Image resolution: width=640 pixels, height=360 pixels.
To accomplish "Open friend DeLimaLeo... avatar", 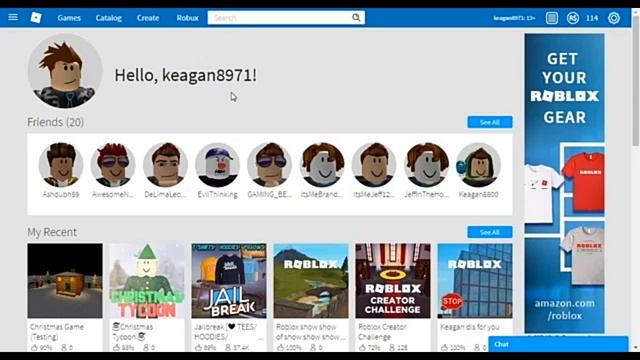I will coord(165,164).
